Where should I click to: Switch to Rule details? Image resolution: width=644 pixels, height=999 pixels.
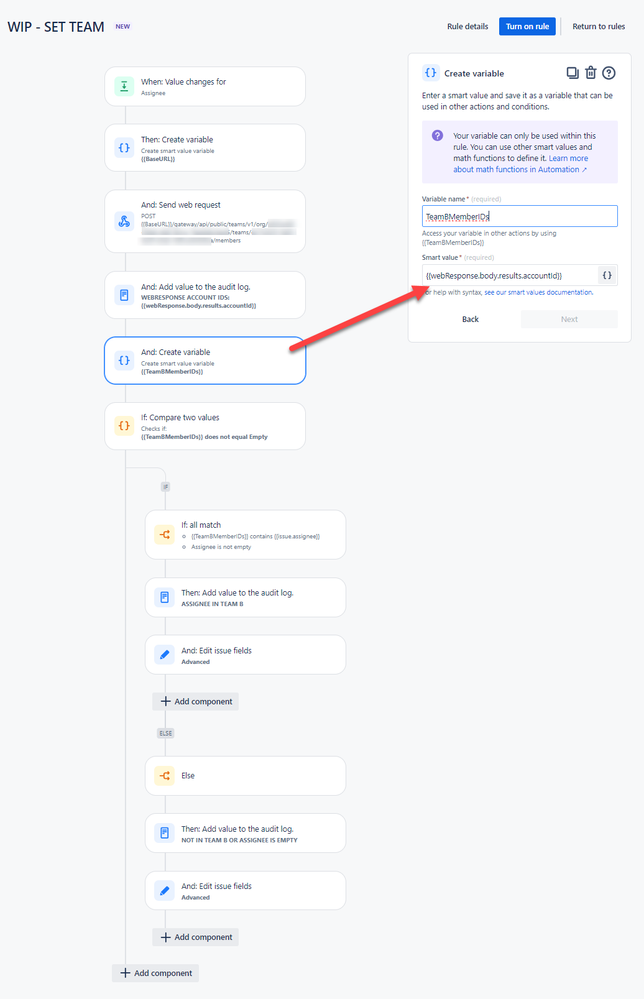(x=468, y=26)
